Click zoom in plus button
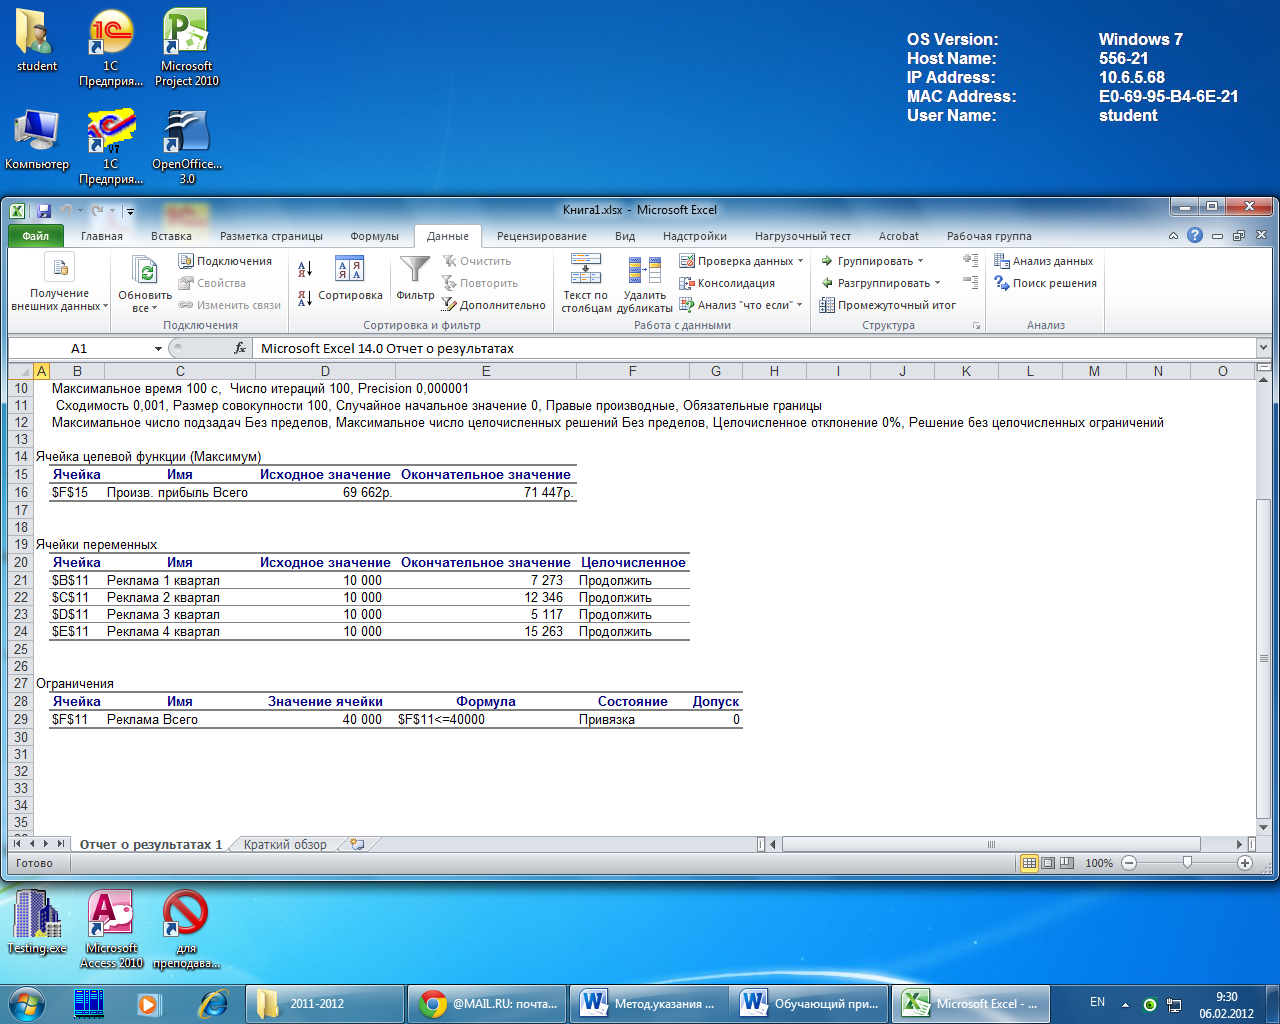Image resolution: width=1280 pixels, height=1024 pixels. (x=1245, y=863)
